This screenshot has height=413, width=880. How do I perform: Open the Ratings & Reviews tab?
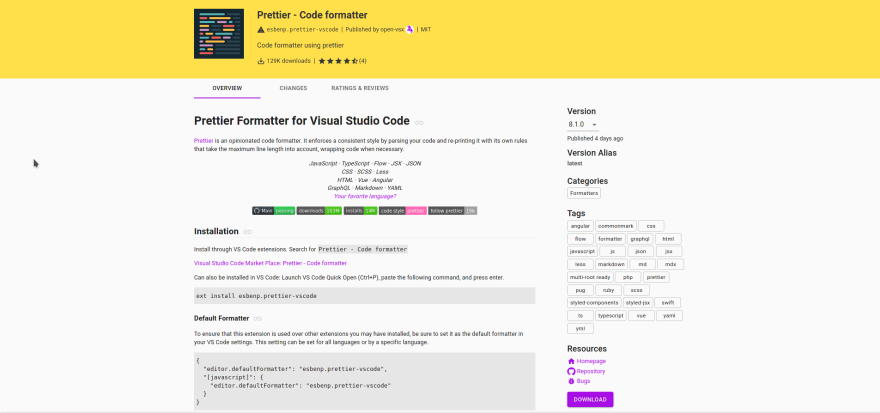(360, 89)
